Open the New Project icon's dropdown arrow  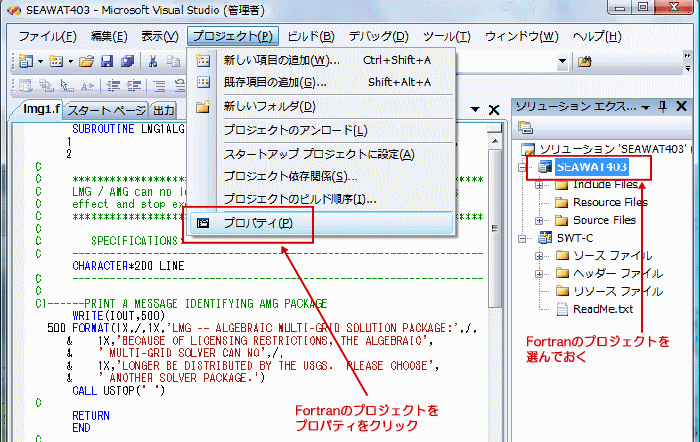tap(40, 62)
